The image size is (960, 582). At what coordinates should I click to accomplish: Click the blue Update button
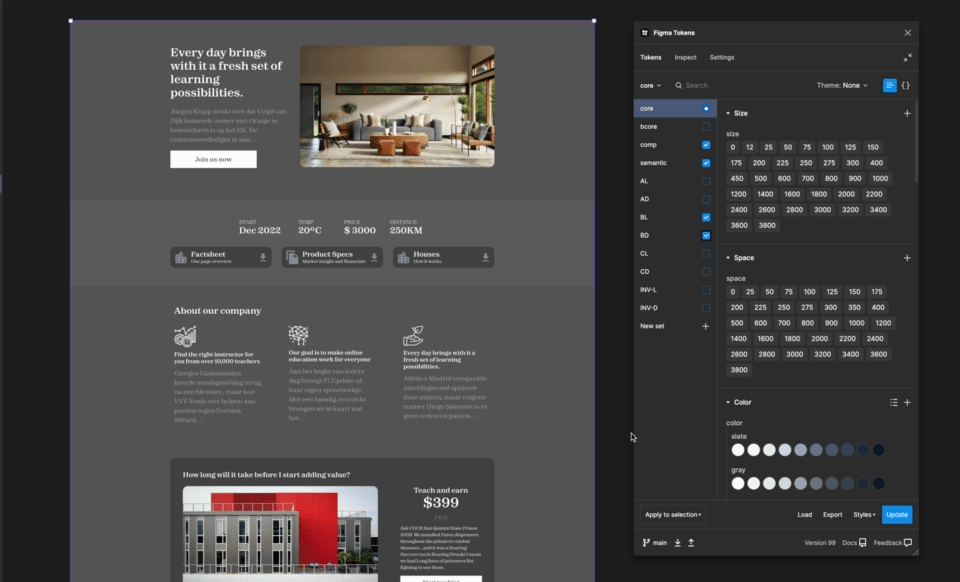click(x=897, y=515)
